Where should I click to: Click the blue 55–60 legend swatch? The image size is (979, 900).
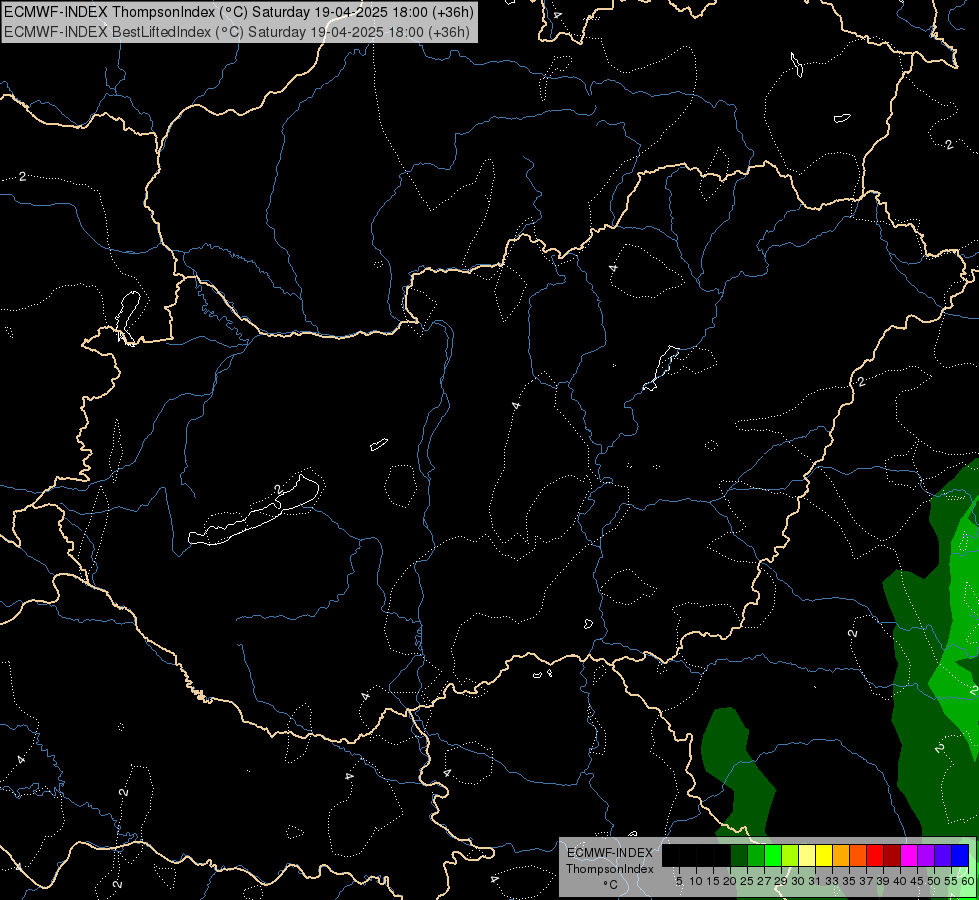[x=960, y=856]
